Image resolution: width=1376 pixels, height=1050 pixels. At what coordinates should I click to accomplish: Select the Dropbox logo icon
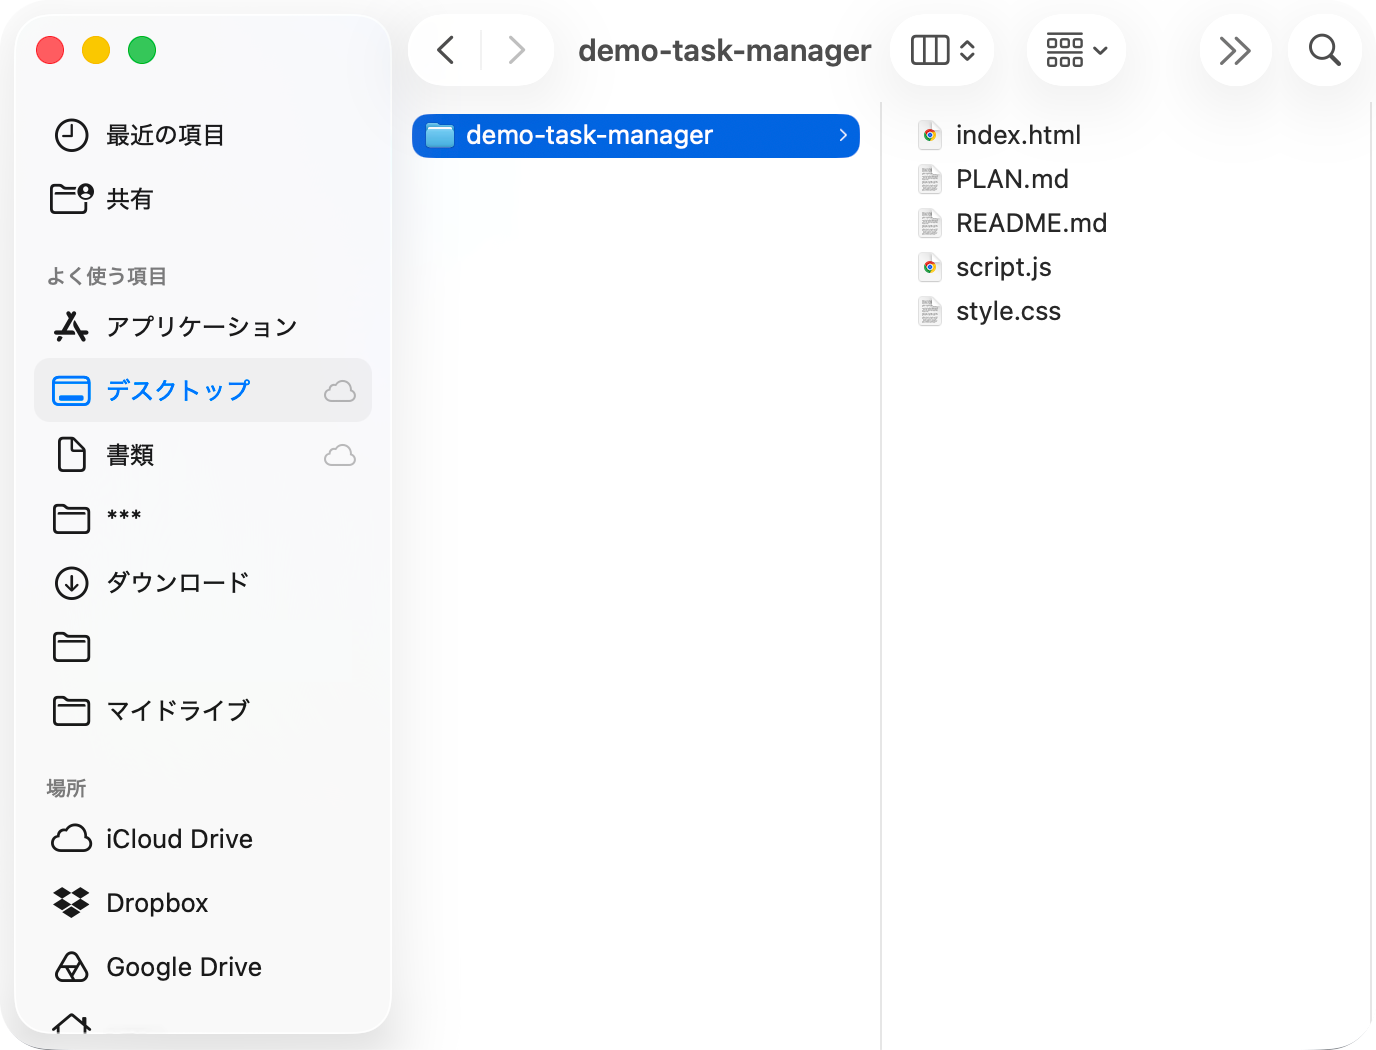pos(71,902)
